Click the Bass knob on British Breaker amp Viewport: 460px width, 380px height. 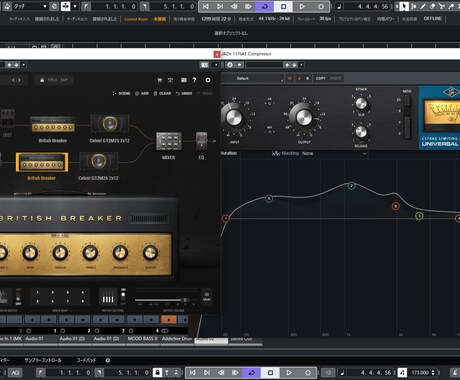[x=30, y=253]
